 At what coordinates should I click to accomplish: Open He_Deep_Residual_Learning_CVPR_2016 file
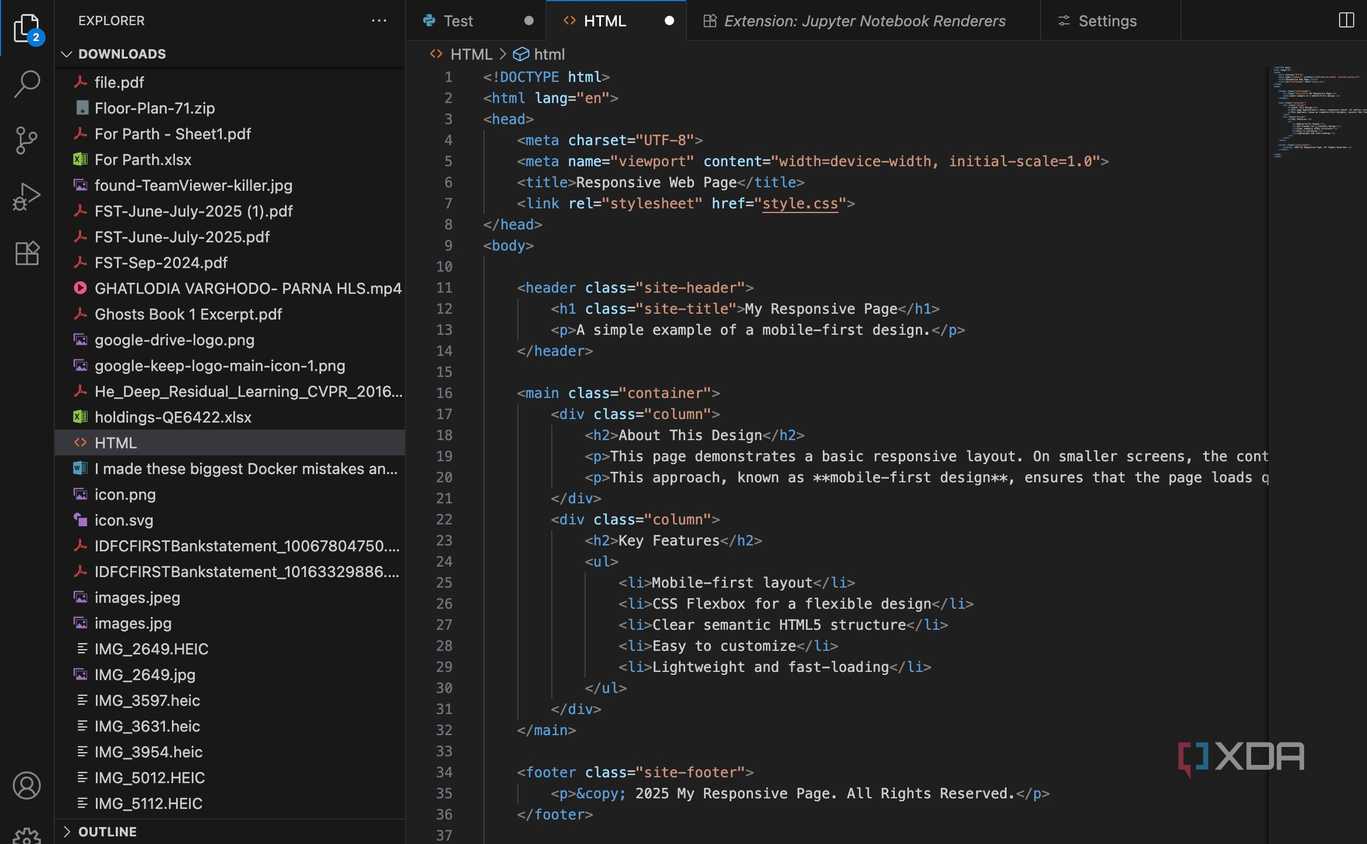click(230, 391)
